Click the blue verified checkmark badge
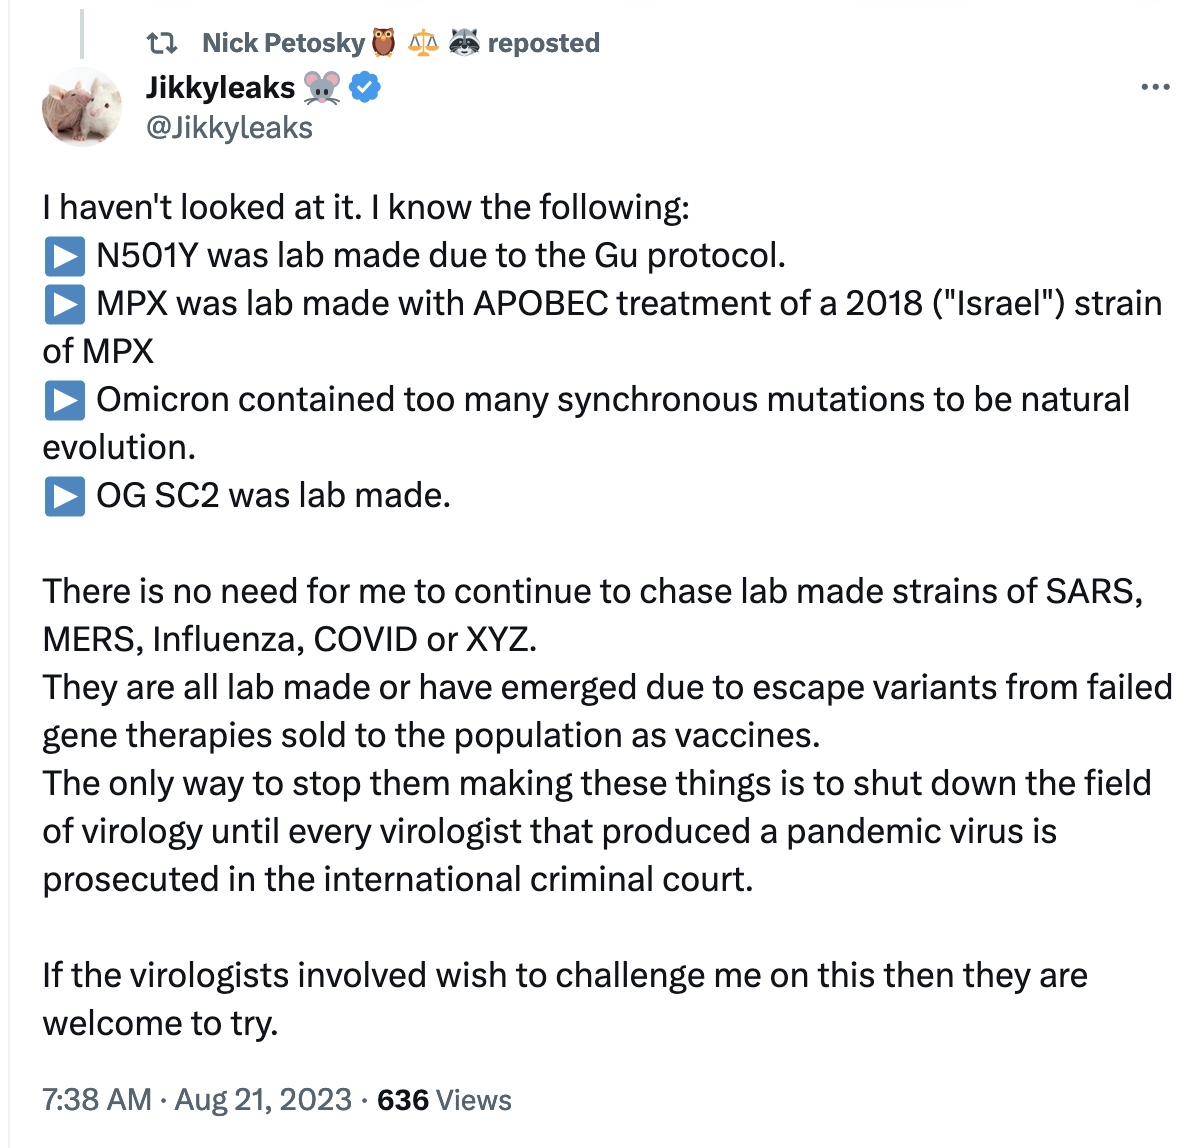1194x1148 pixels. 365,88
